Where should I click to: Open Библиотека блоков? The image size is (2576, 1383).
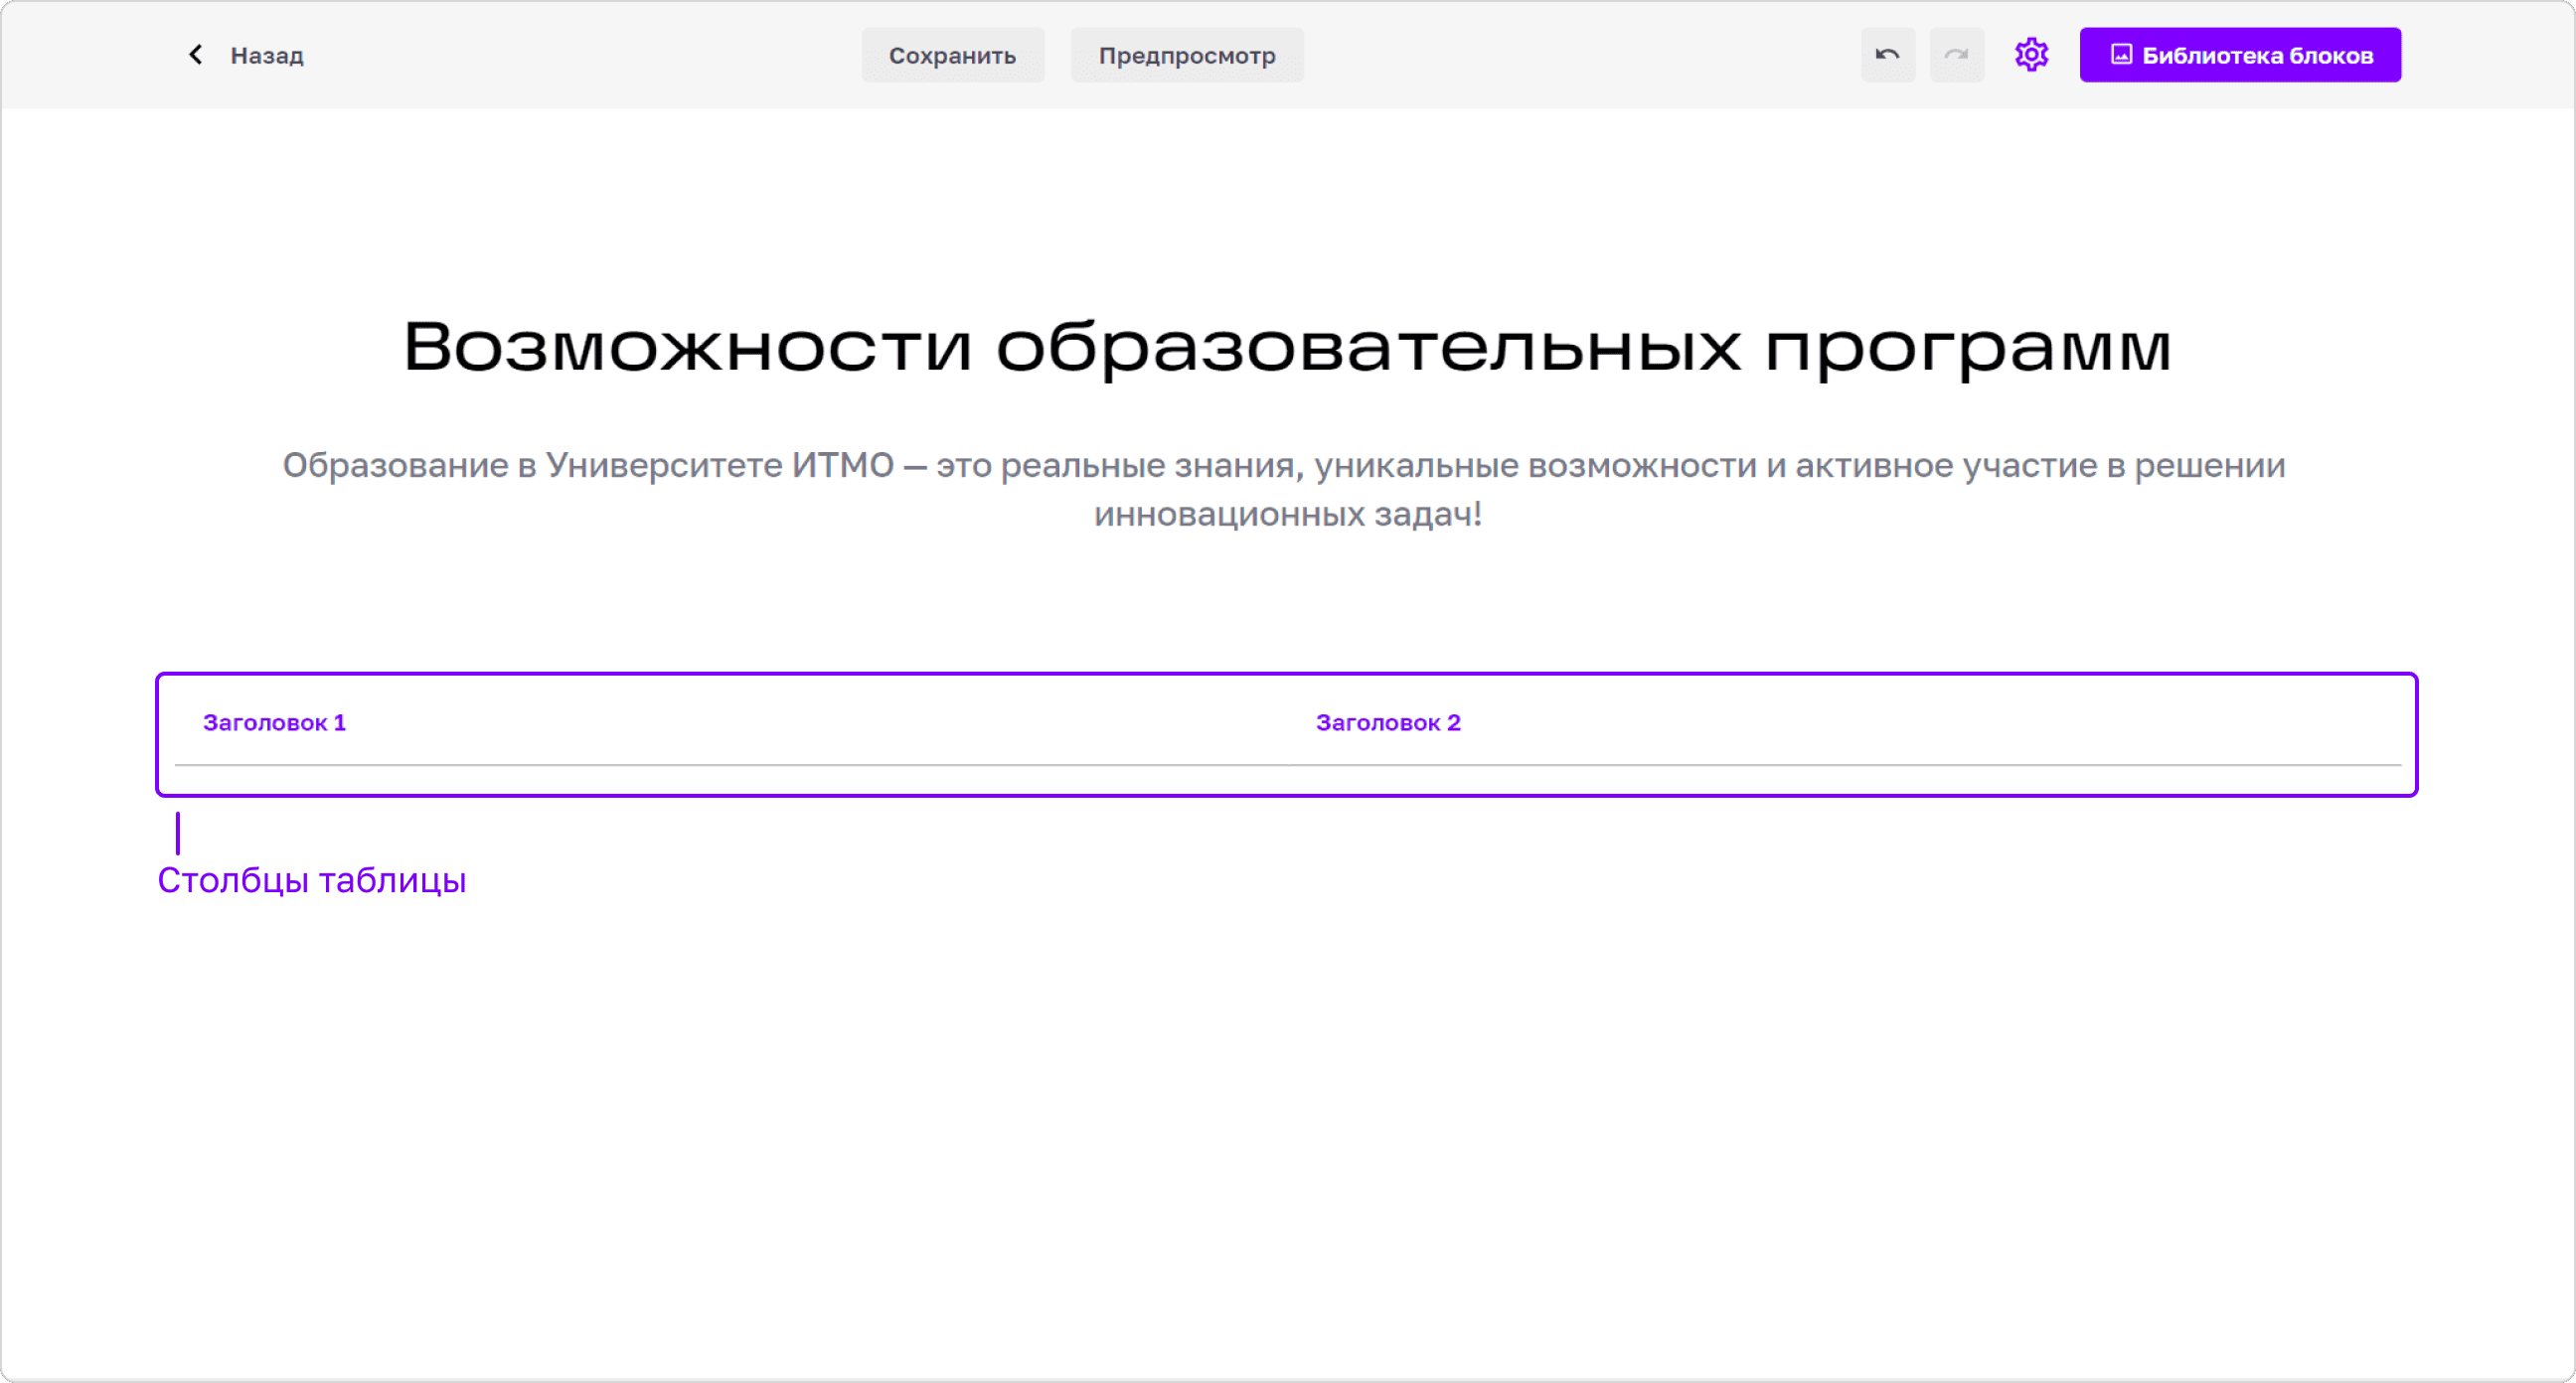click(2240, 55)
